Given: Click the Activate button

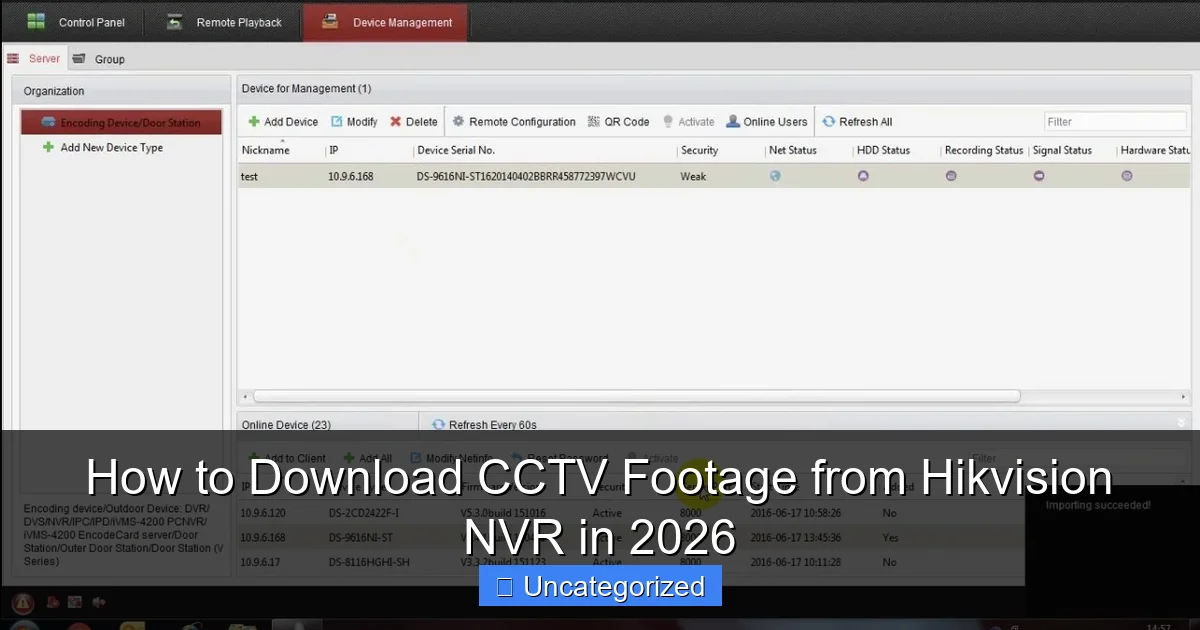Looking at the screenshot, I should click(x=688, y=121).
